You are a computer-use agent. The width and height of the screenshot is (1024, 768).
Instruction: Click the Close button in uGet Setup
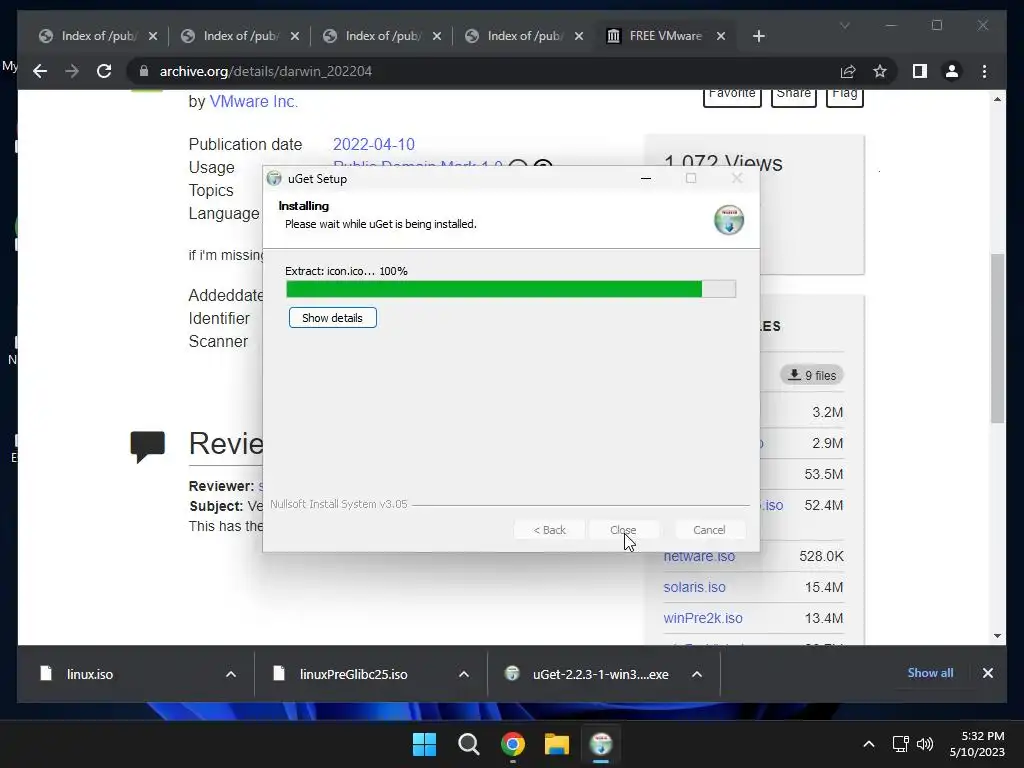point(623,530)
